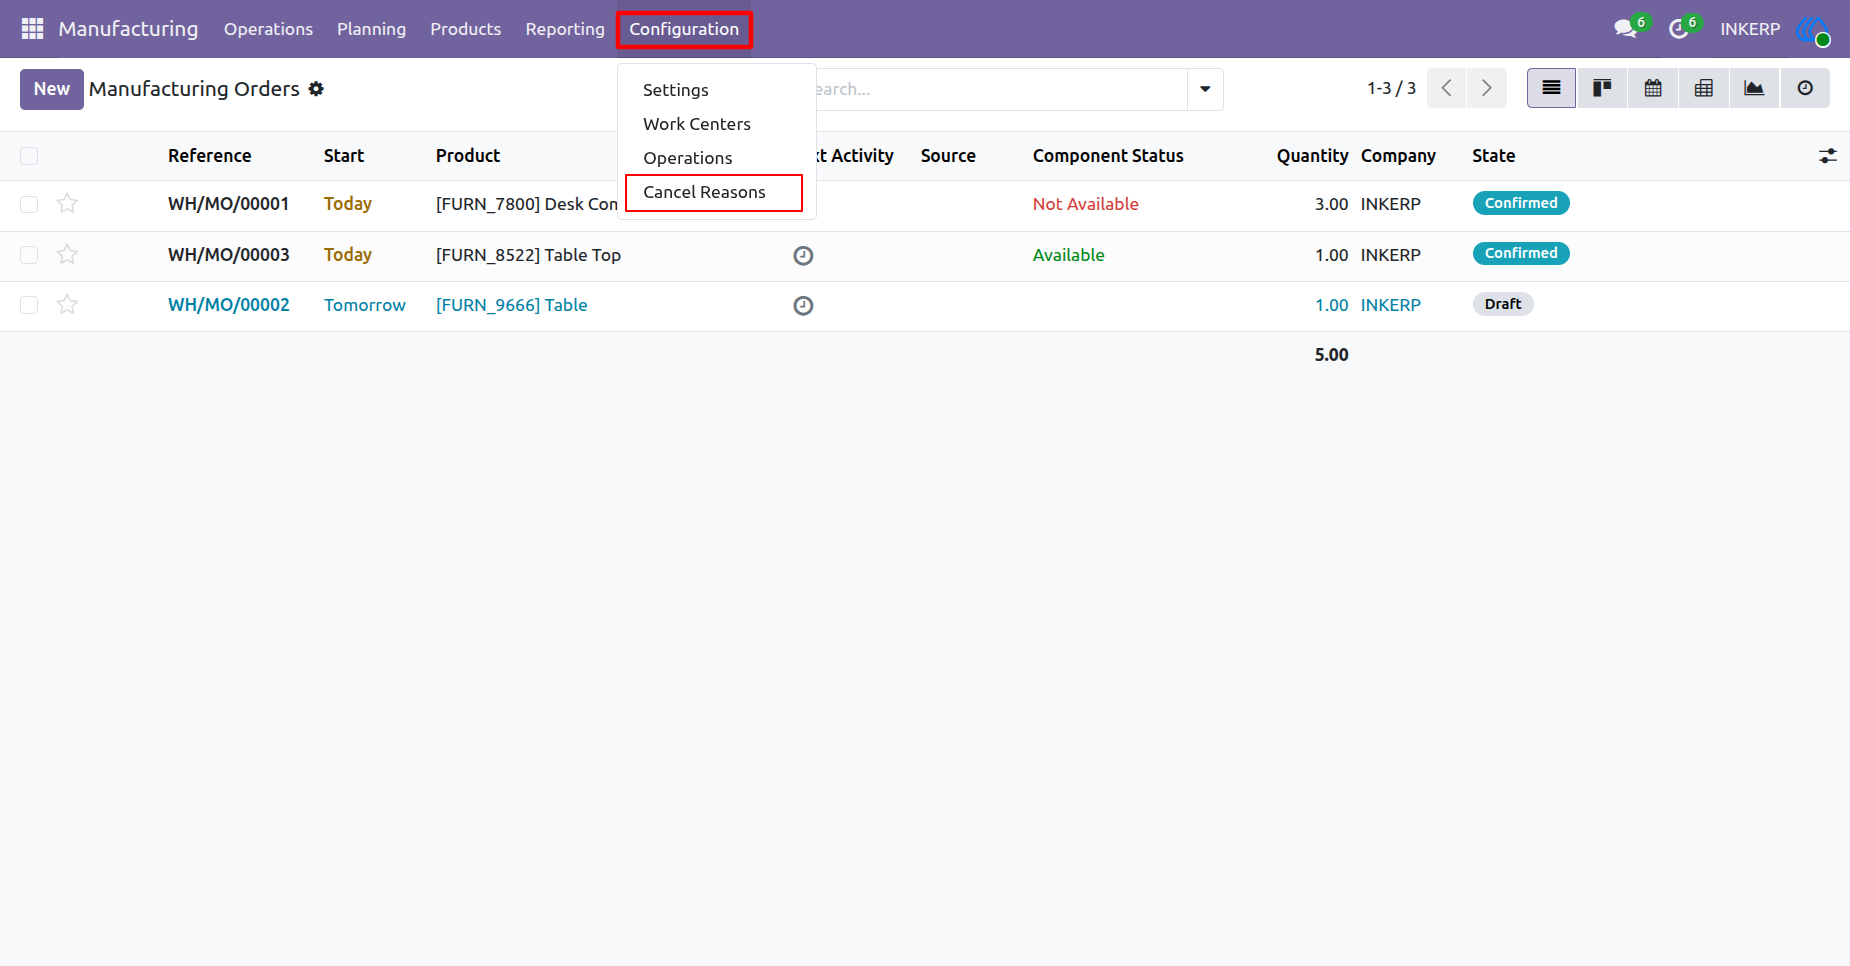Collapse the Configuration menu
The height and width of the screenshot is (966, 1850).
(684, 29)
